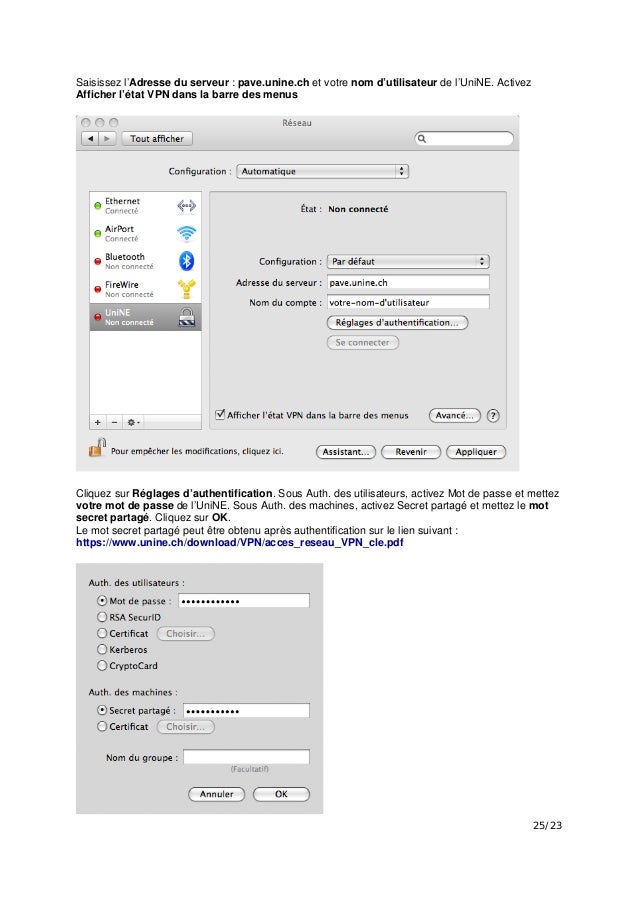Screen dimensions: 638x903
Task: Click the Nom du groupe field
Action: coord(246,757)
